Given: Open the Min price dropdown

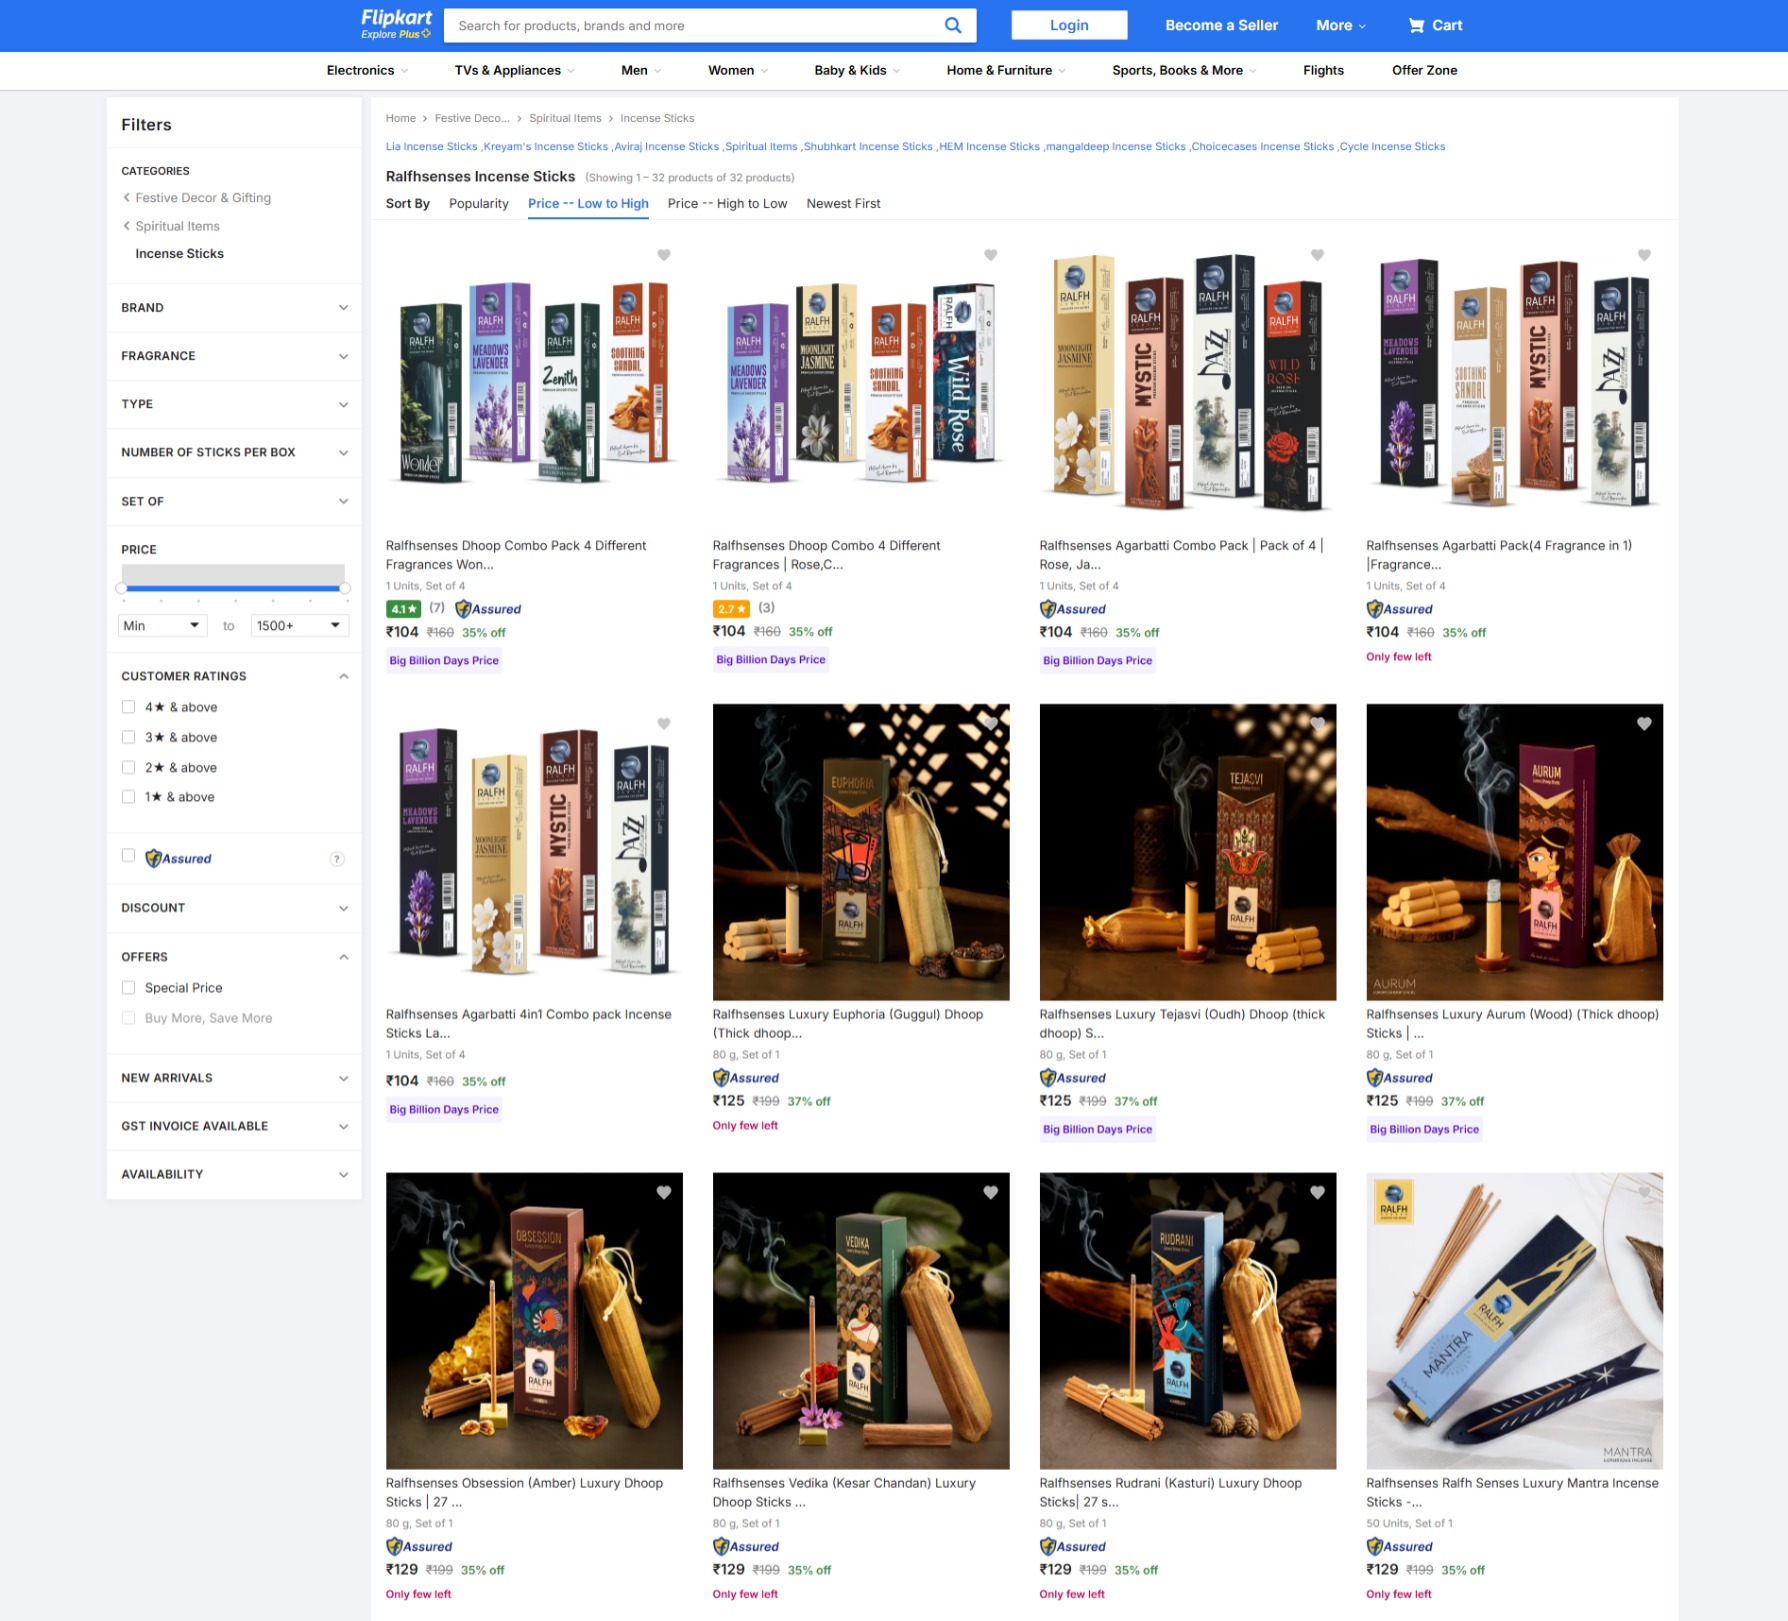Looking at the screenshot, I should [x=162, y=626].
